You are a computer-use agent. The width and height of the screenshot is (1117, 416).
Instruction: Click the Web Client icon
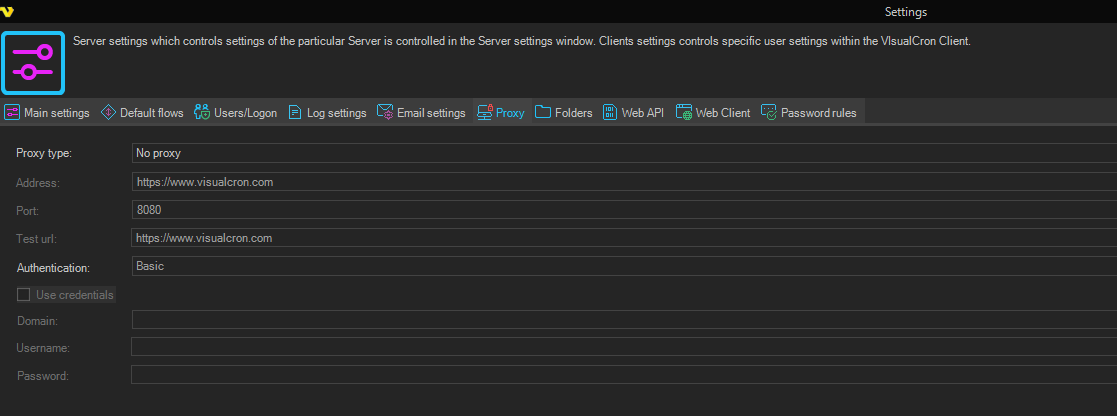pyautogui.click(x=684, y=113)
